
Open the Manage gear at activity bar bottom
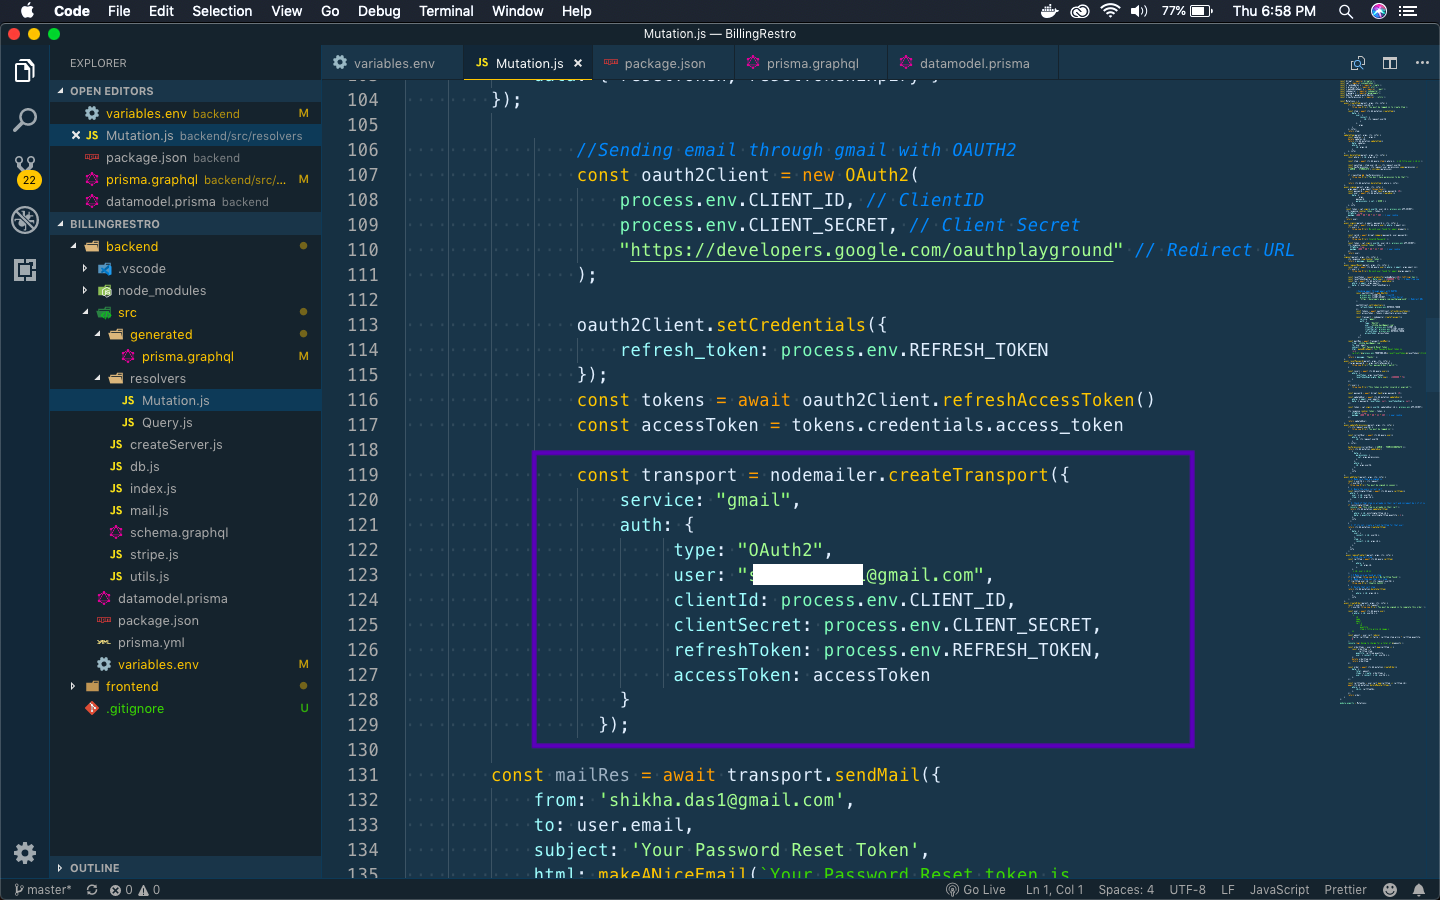click(25, 853)
